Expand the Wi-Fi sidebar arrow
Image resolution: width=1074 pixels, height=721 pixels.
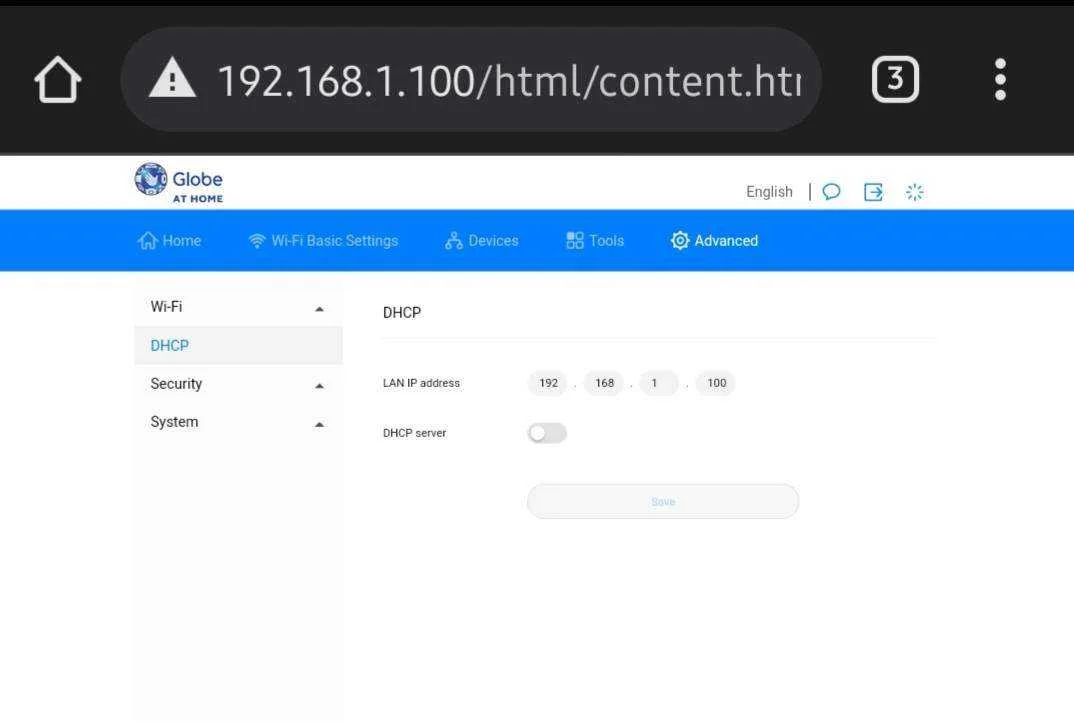319,309
